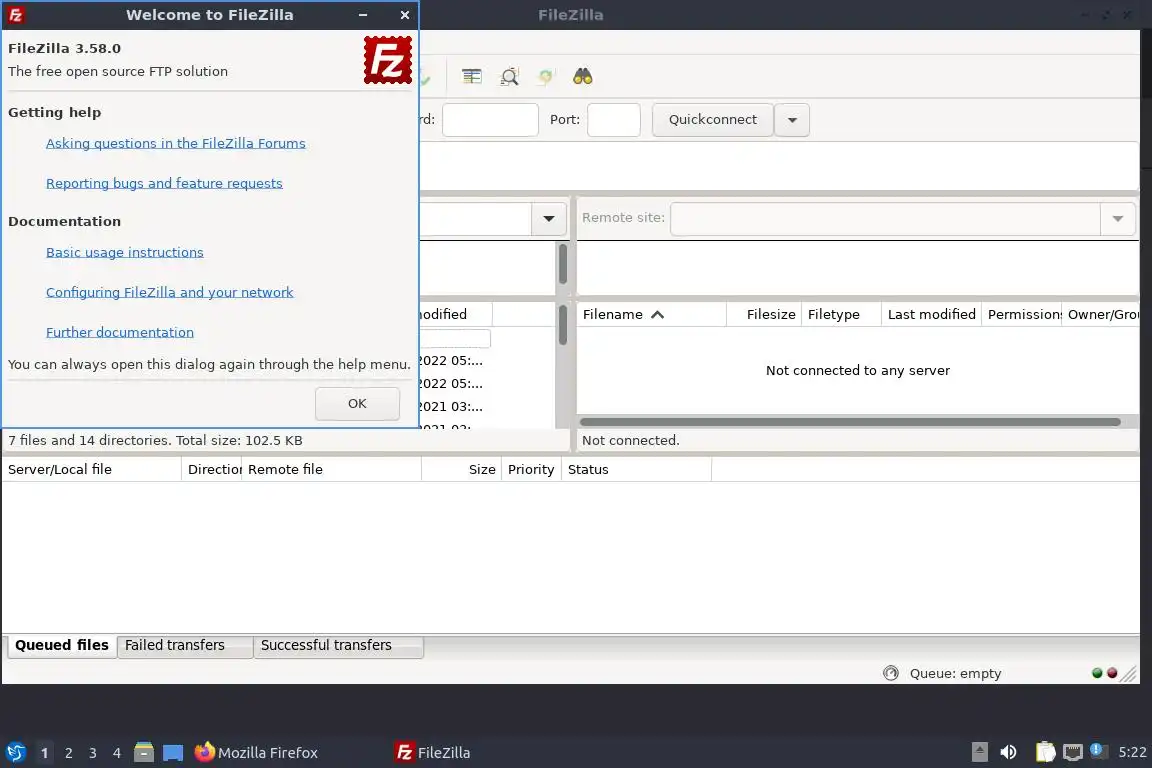Click remote pane Last modified column header
The image size is (1152, 768).
(932, 315)
